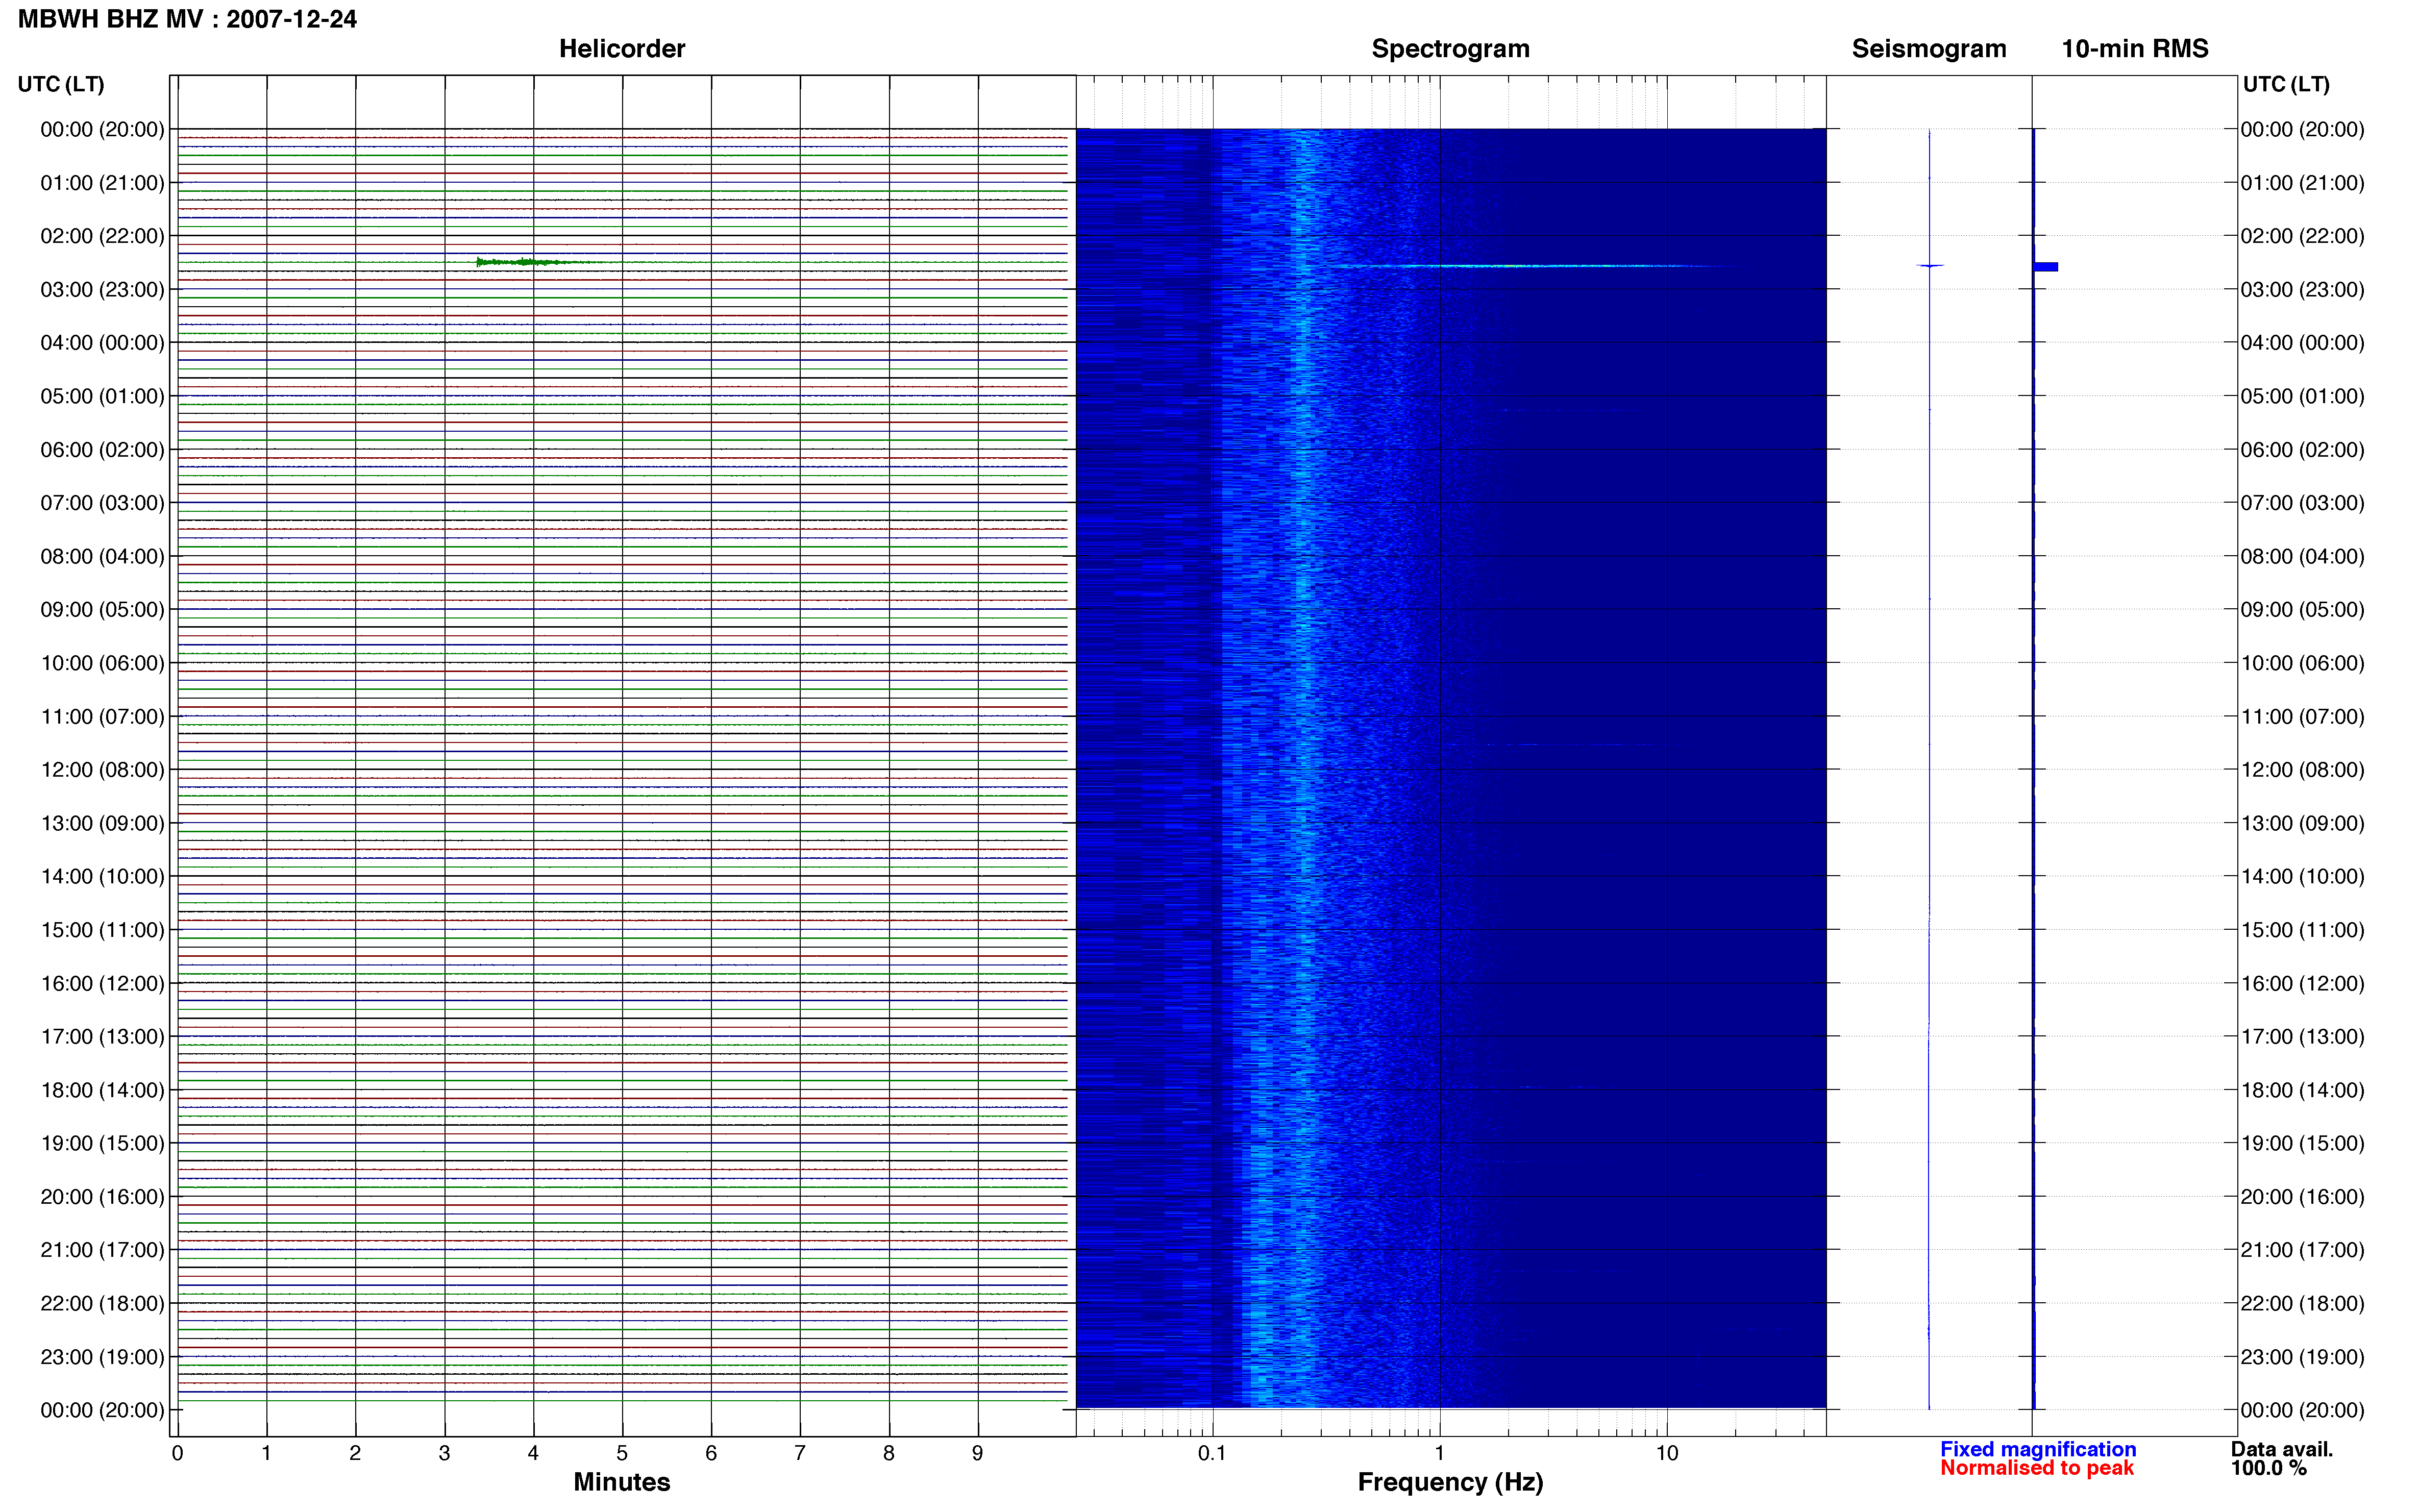2419x1512 pixels.
Task: Click the 19:00 (15:00) label beside the RMS panel
Action: click(2302, 1143)
